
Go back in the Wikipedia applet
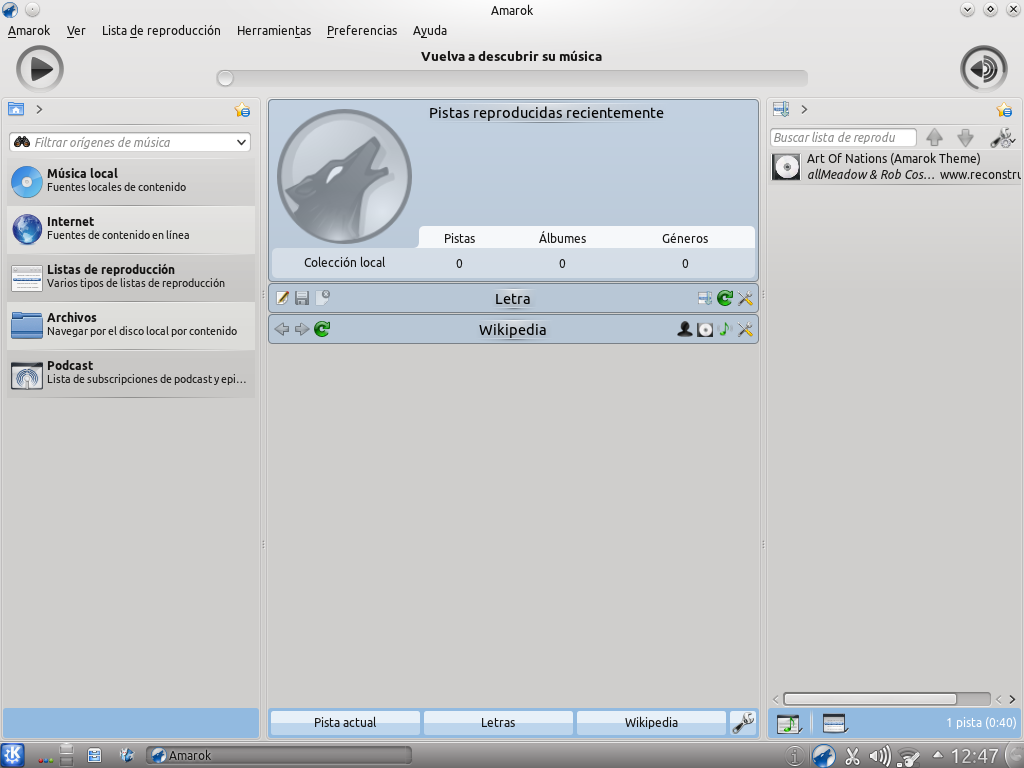pyautogui.click(x=281, y=329)
